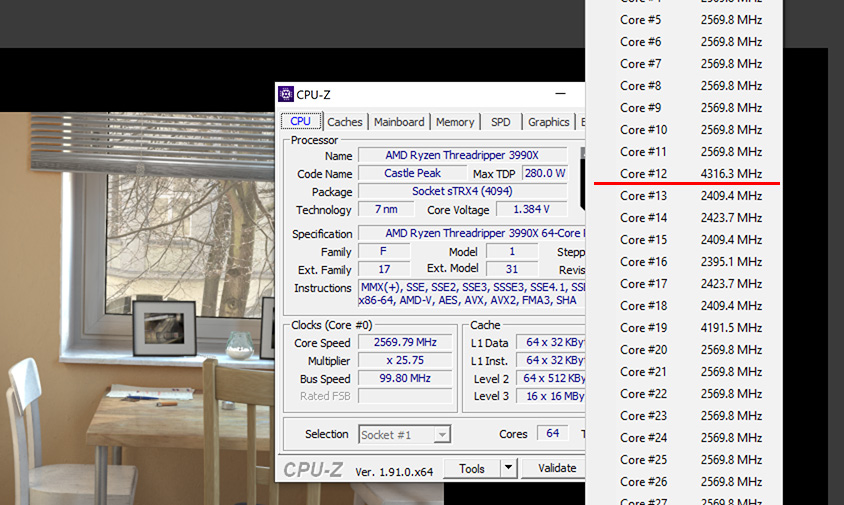Select Core #7 in the clocks list
The height and width of the screenshot is (505, 844).
pyautogui.click(x=684, y=64)
